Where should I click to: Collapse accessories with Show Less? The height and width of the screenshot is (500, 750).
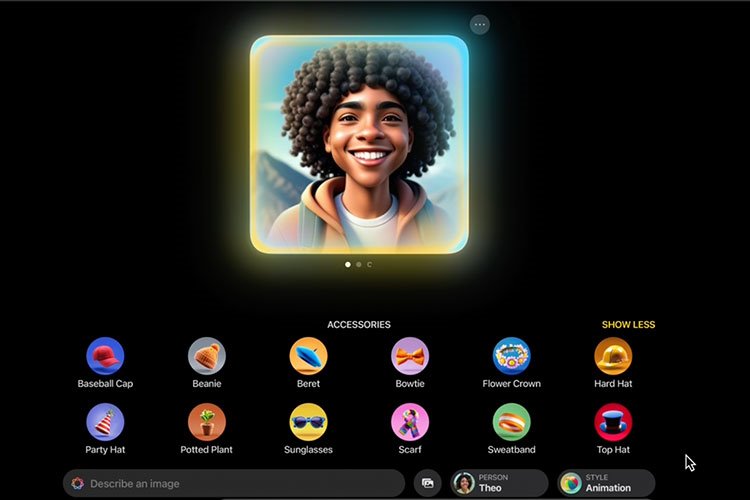click(628, 325)
